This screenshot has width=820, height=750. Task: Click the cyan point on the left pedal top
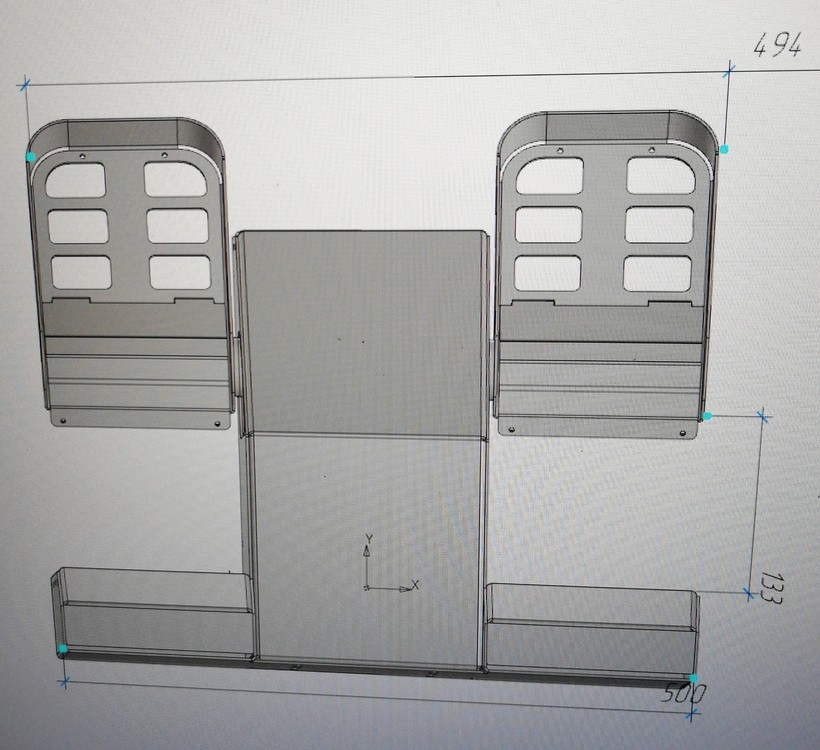[x=31, y=156]
